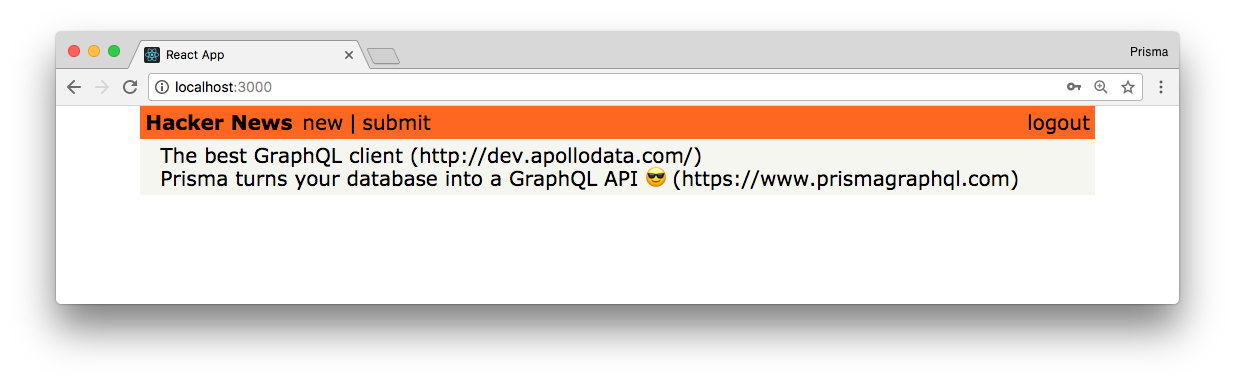Viewport: 1235px width, 384px height.
Task: Open saved password key icon
Action: tap(1074, 87)
